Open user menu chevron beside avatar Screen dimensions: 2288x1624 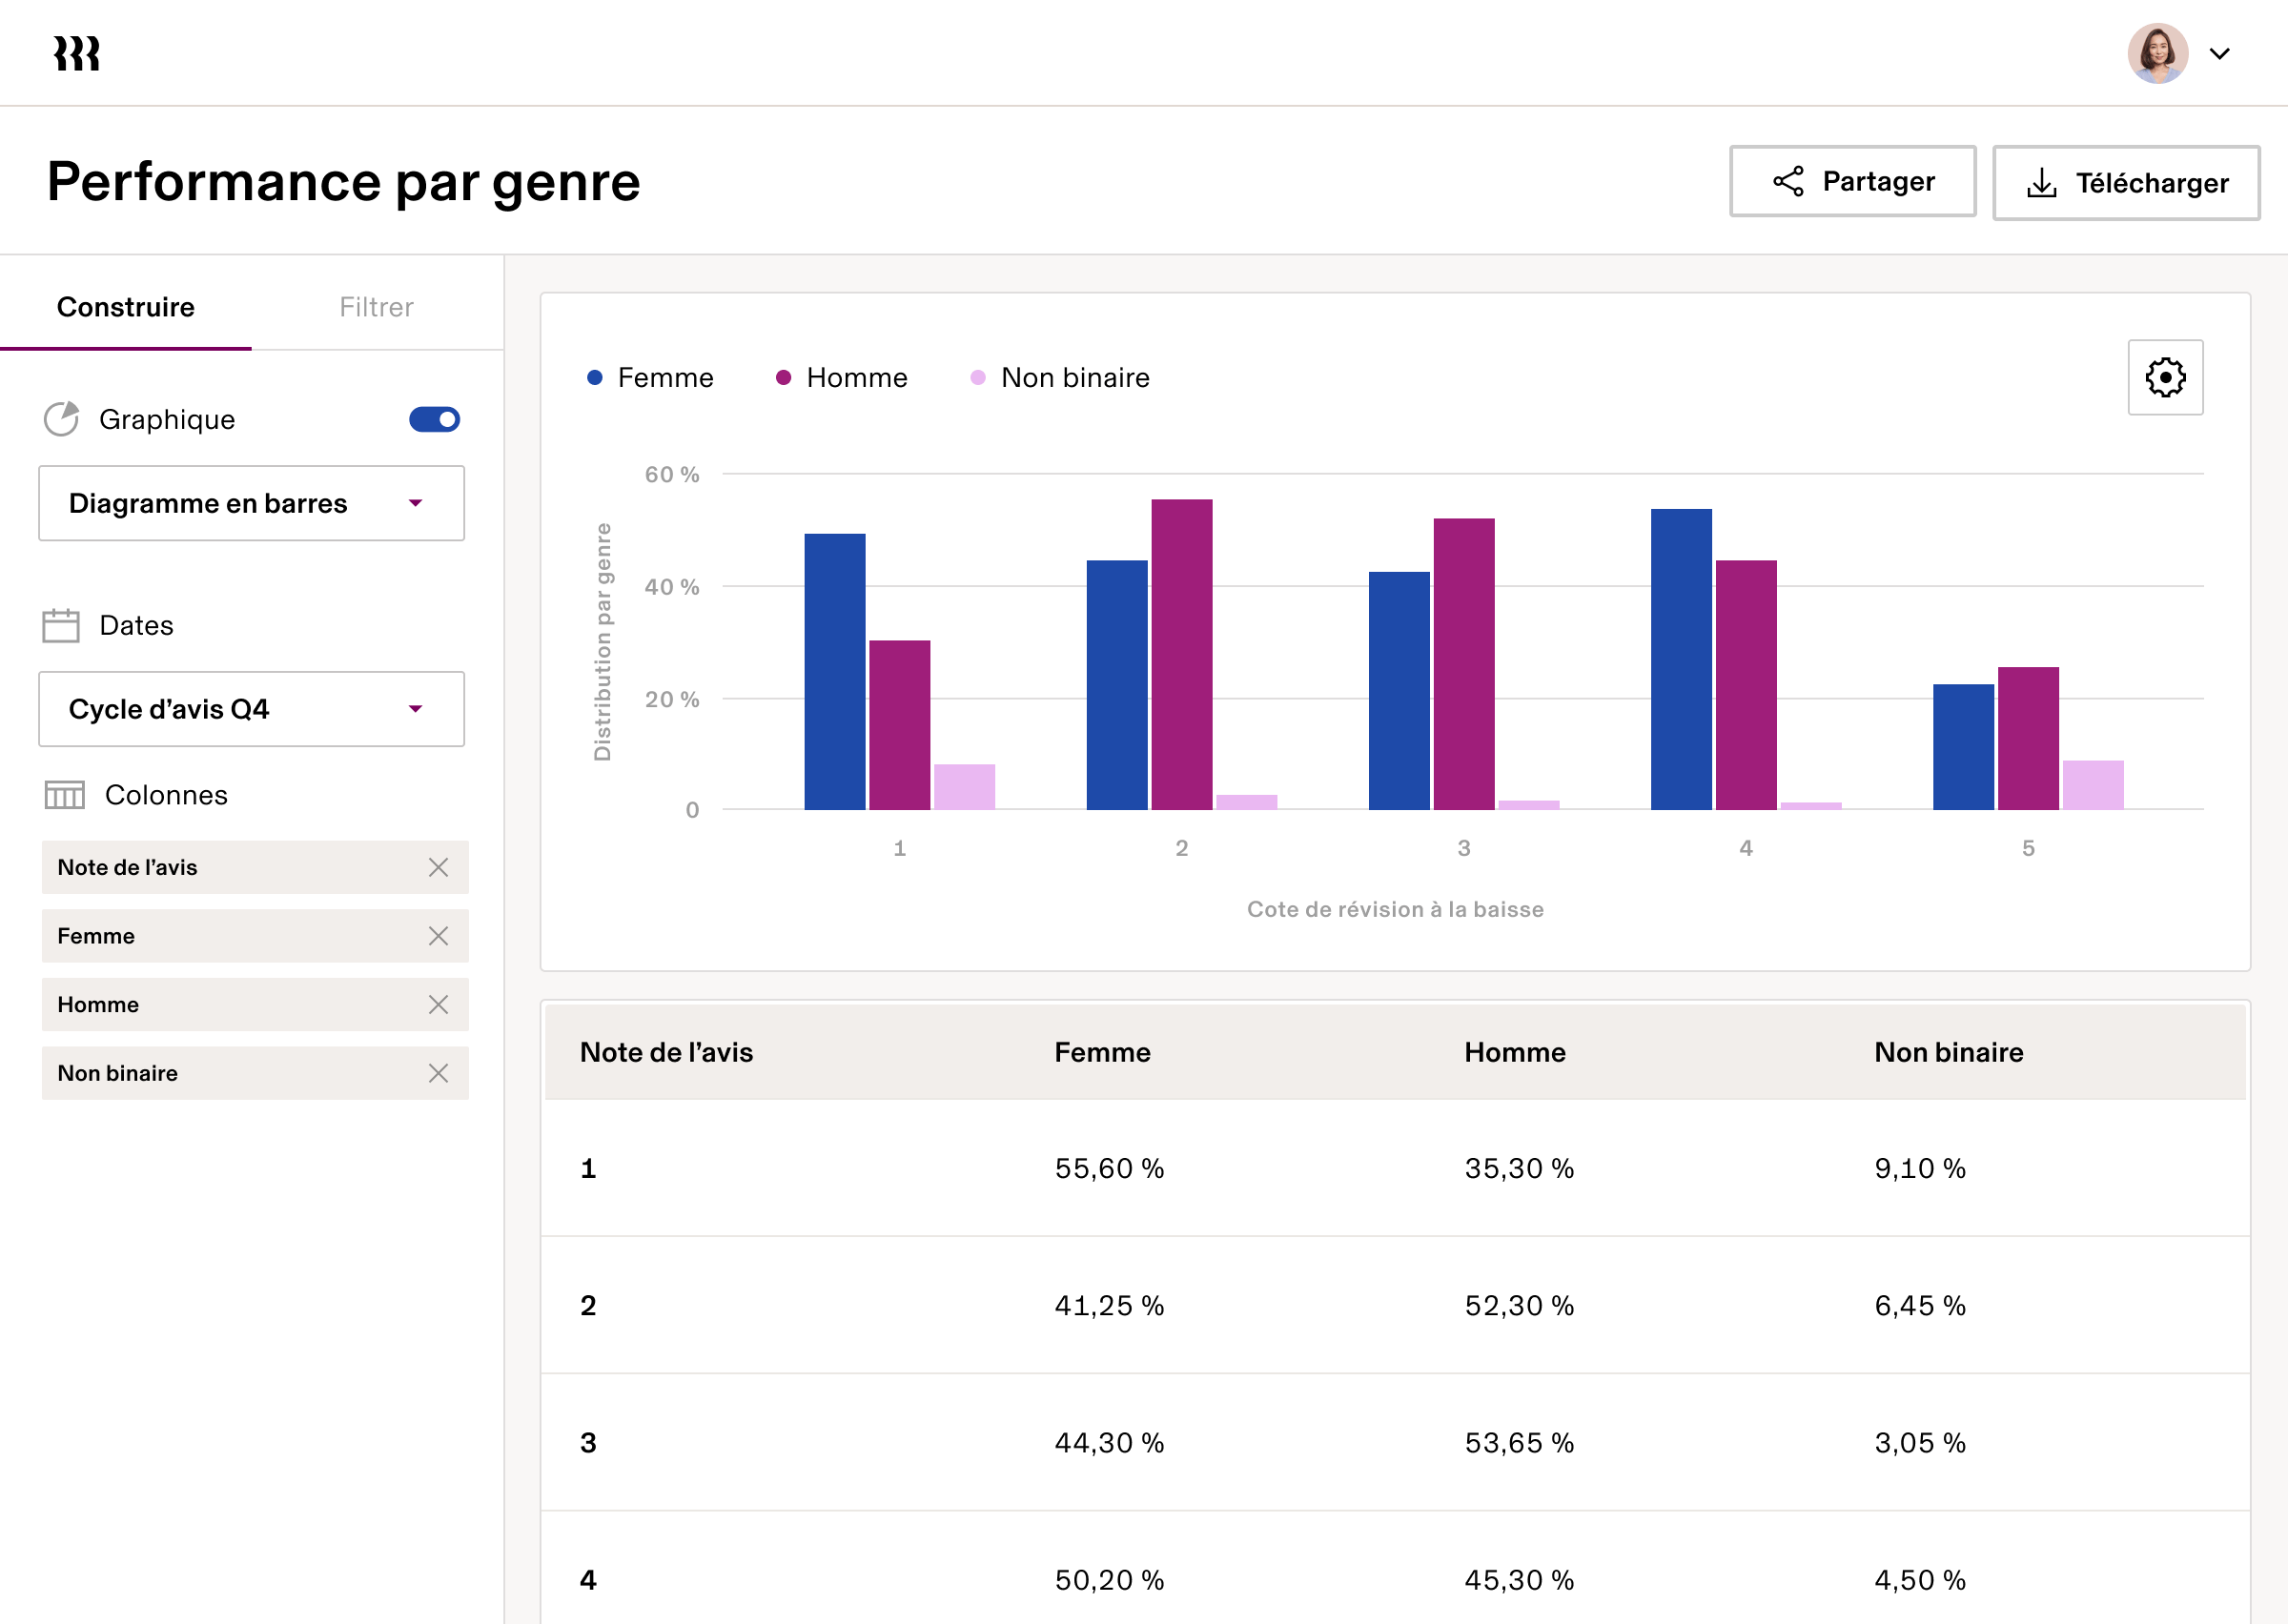click(x=2219, y=54)
